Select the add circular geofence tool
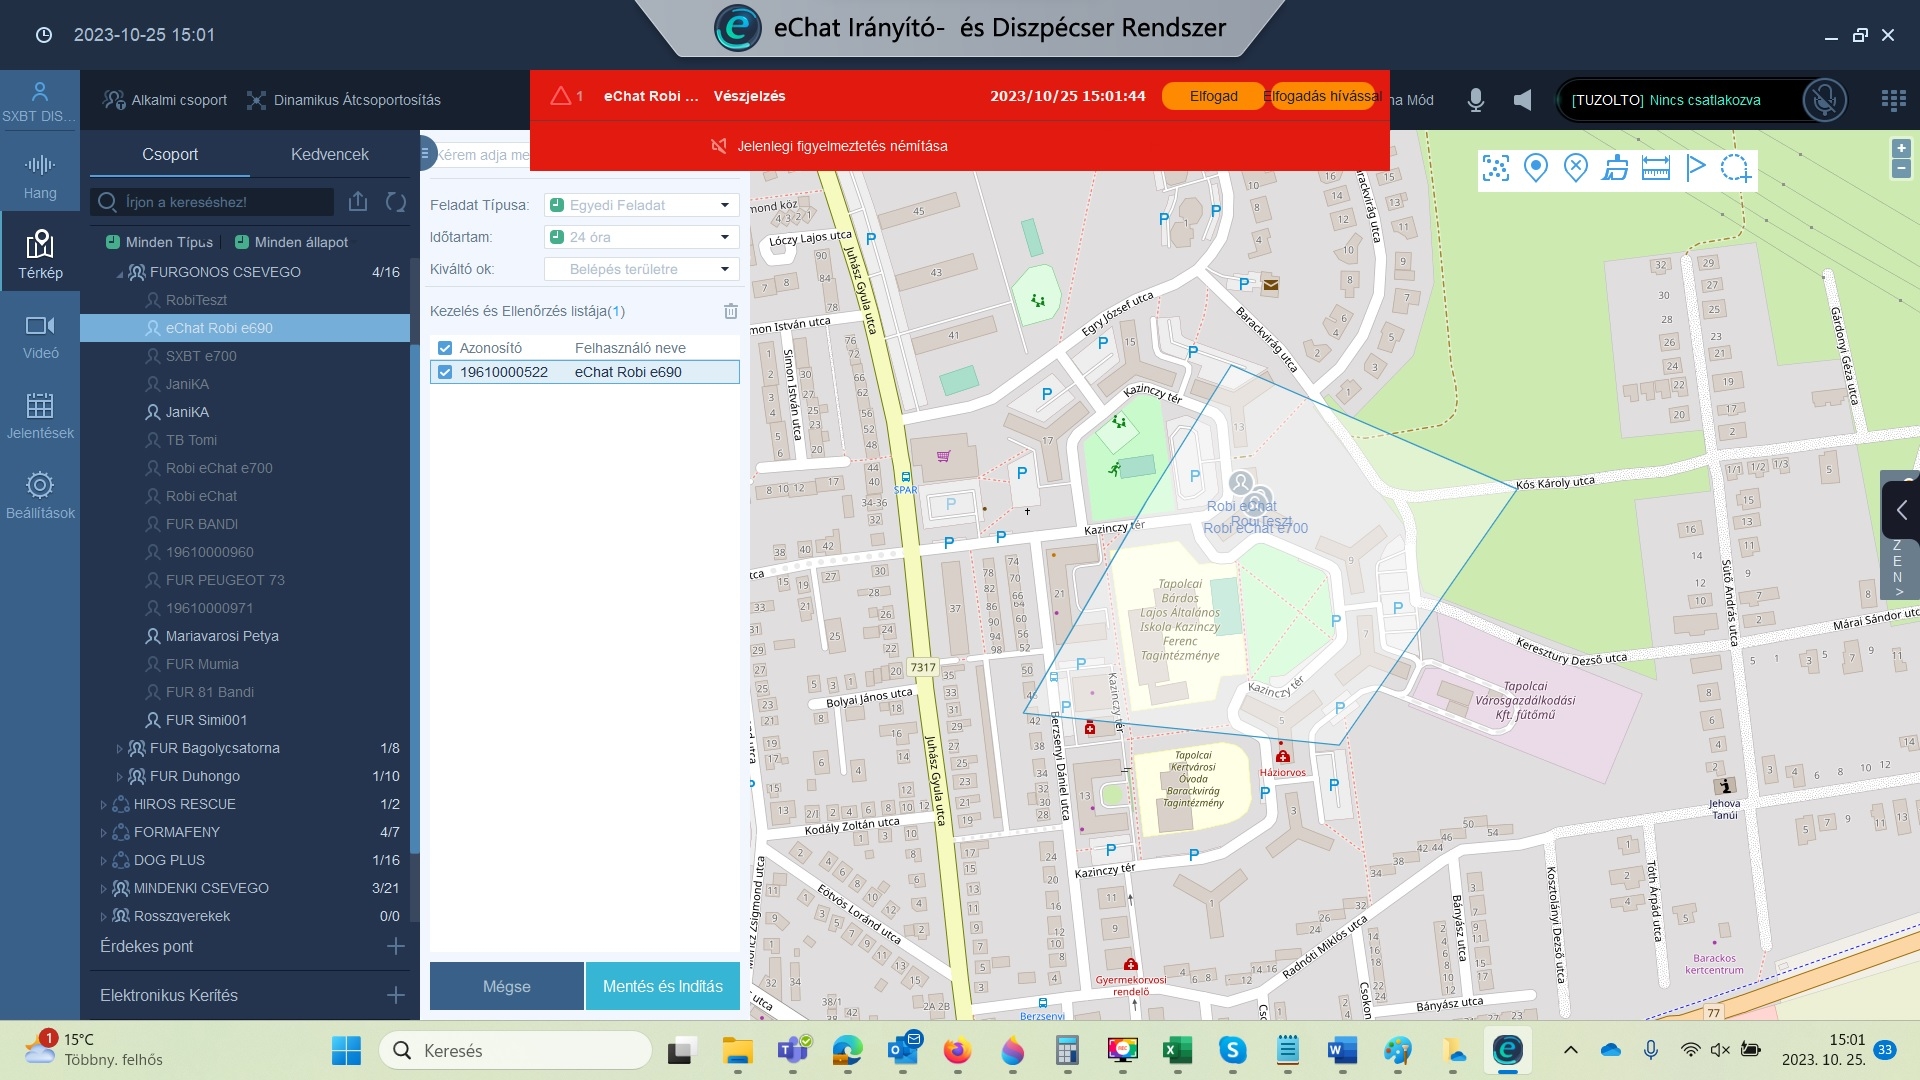 click(x=1736, y=168)
